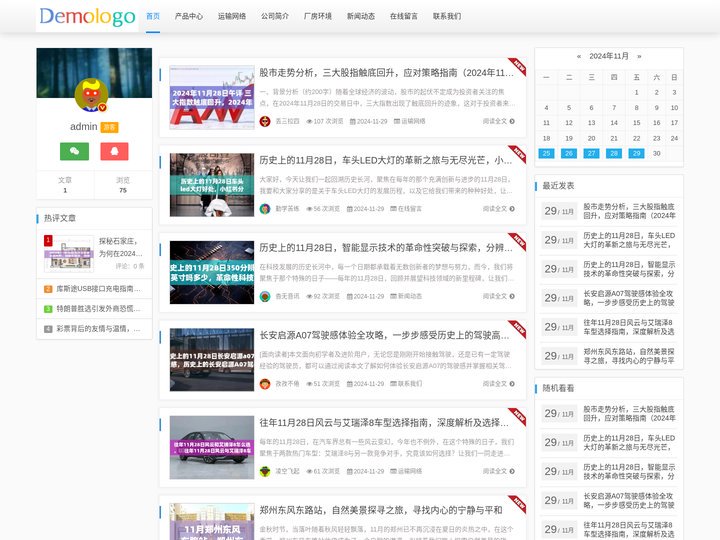Click author avatar on 智能显示技术 article

pyautogui.click(x=265, y=296)
